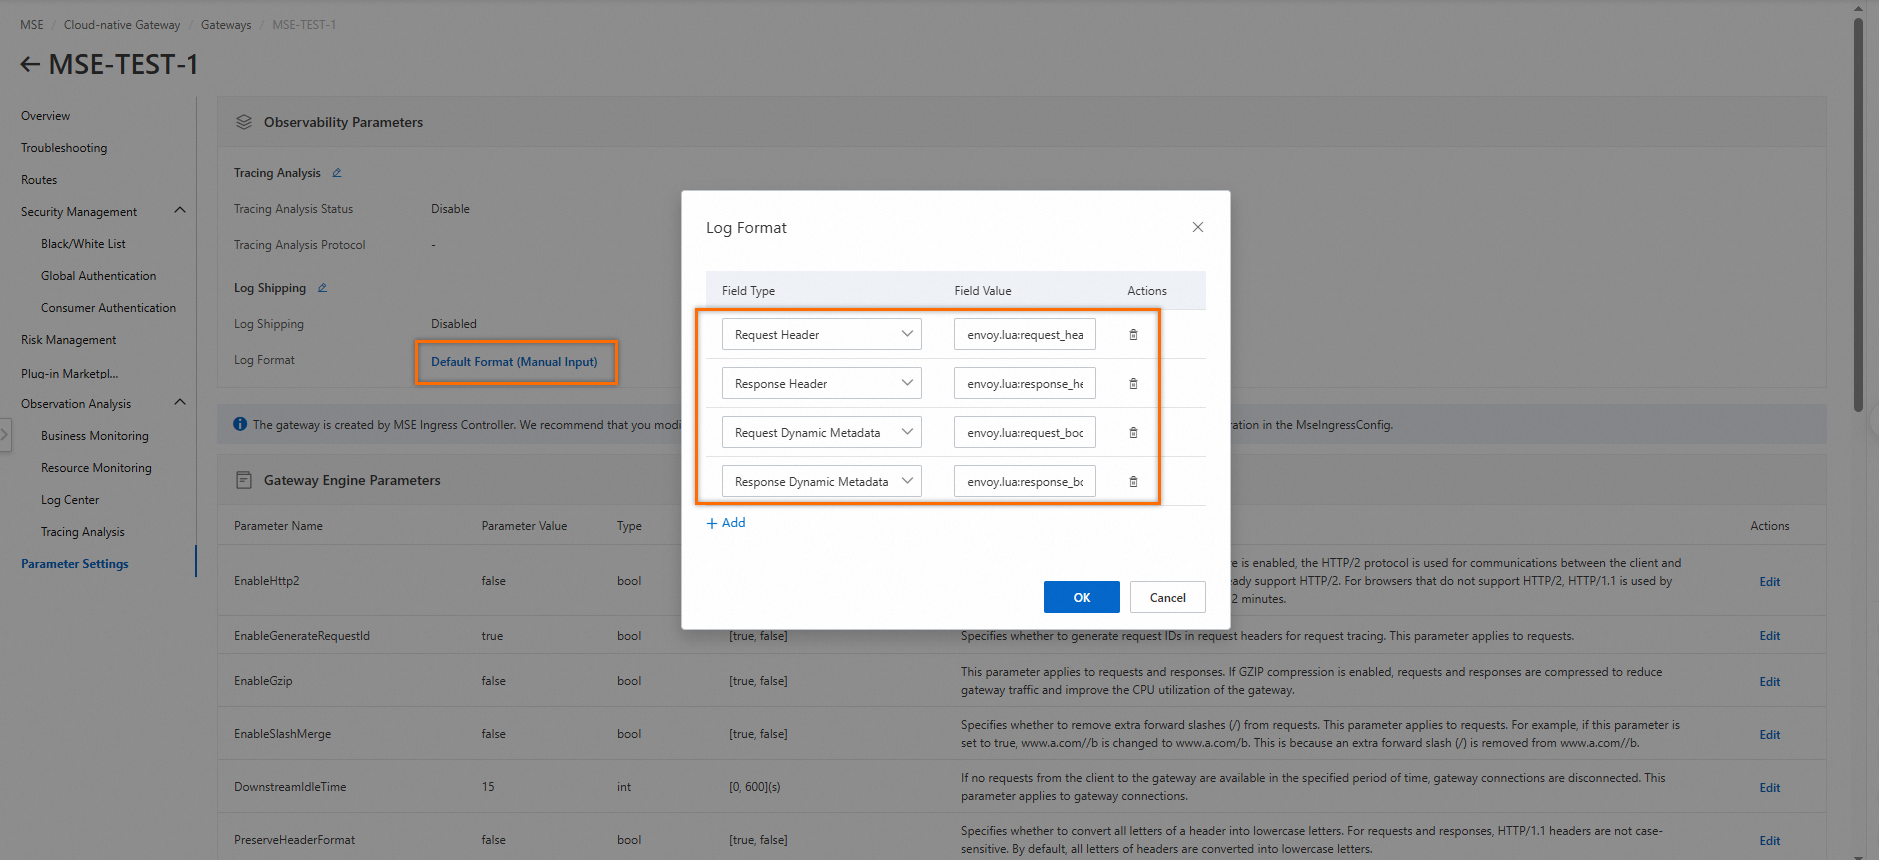Delete the Response Dynamic Metadata row
This screenshot has height=860, width=1879.
pos(1133,482)
